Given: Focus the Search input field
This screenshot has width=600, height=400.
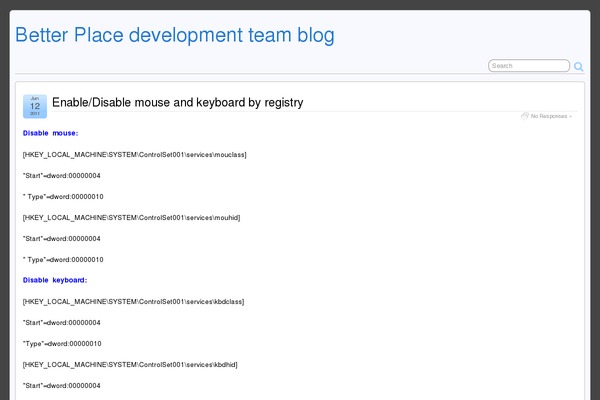Looking at the screenshot, I should point(529,65).
